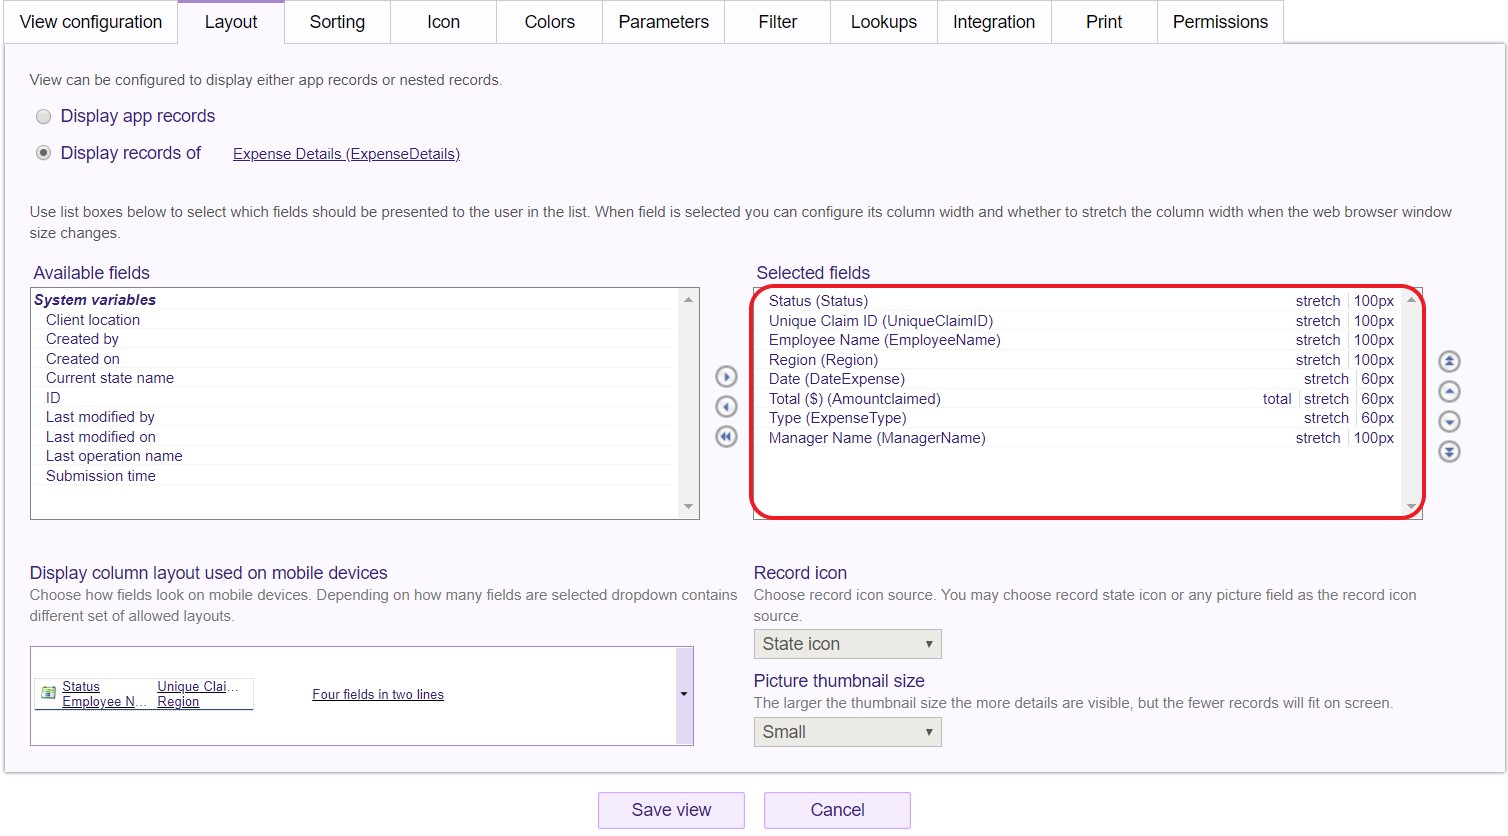
Task: Click the move field down icon
Action: point(1449,422)
